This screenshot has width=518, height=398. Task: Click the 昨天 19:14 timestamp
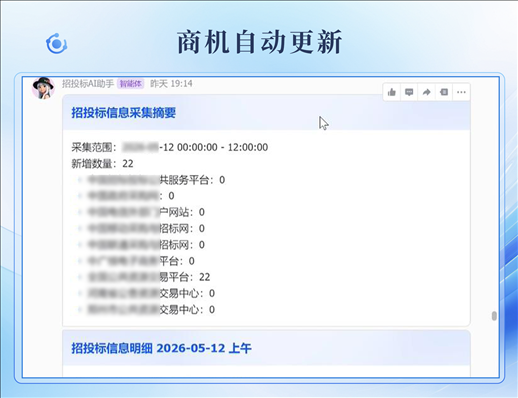tap(171, 83)
